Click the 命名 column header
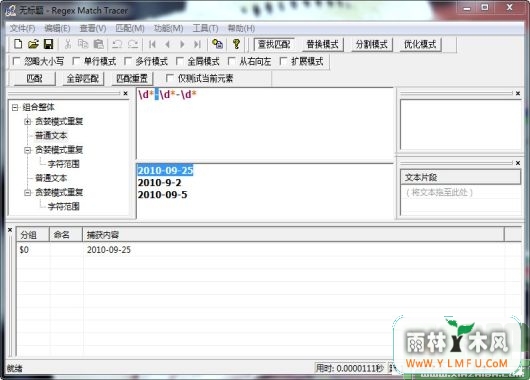The image size is (530, 380). (66, 235)
